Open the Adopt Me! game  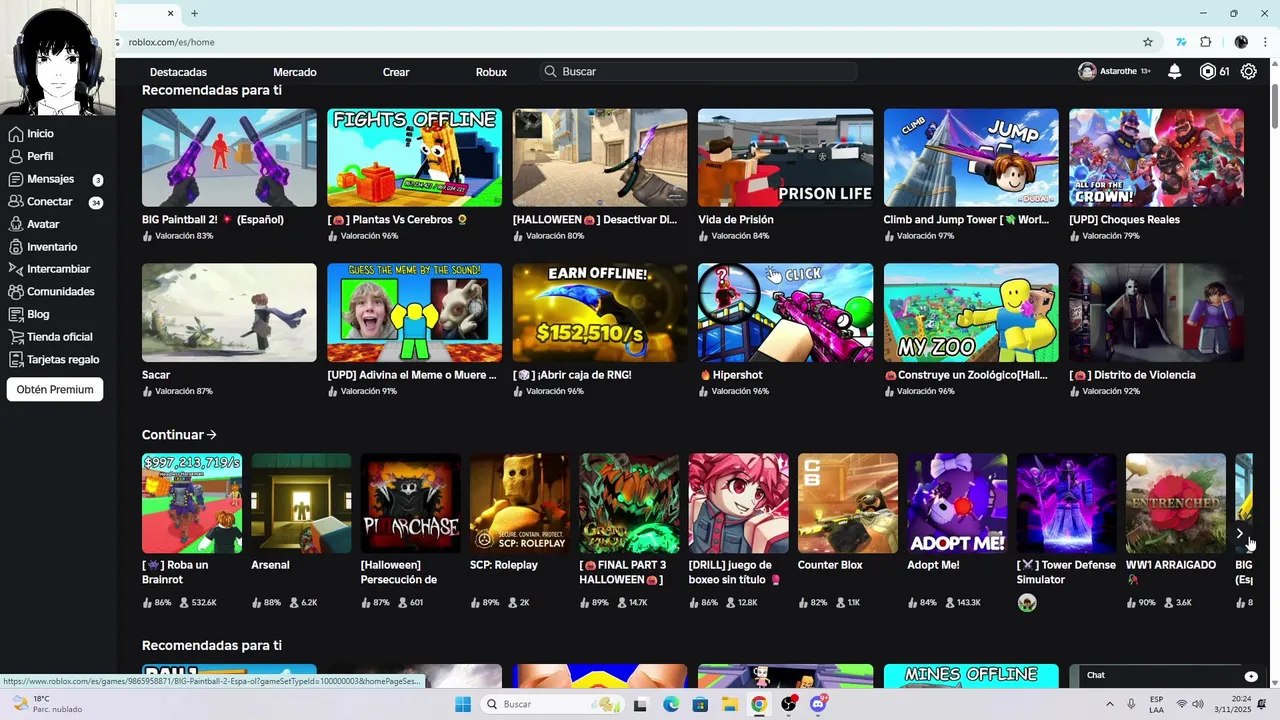[x=957, y=503]
